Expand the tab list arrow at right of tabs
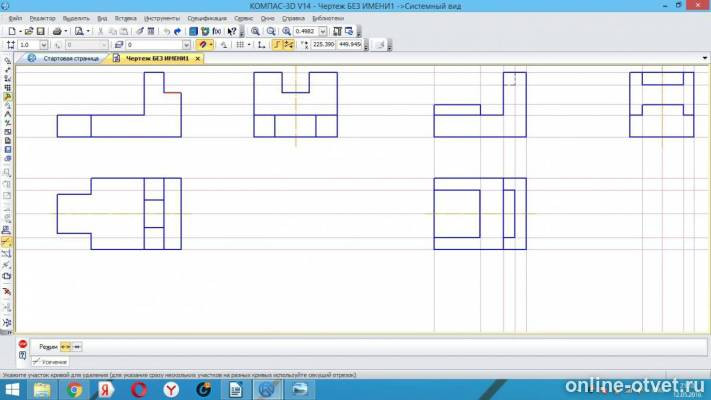 [x=705, y=58]
